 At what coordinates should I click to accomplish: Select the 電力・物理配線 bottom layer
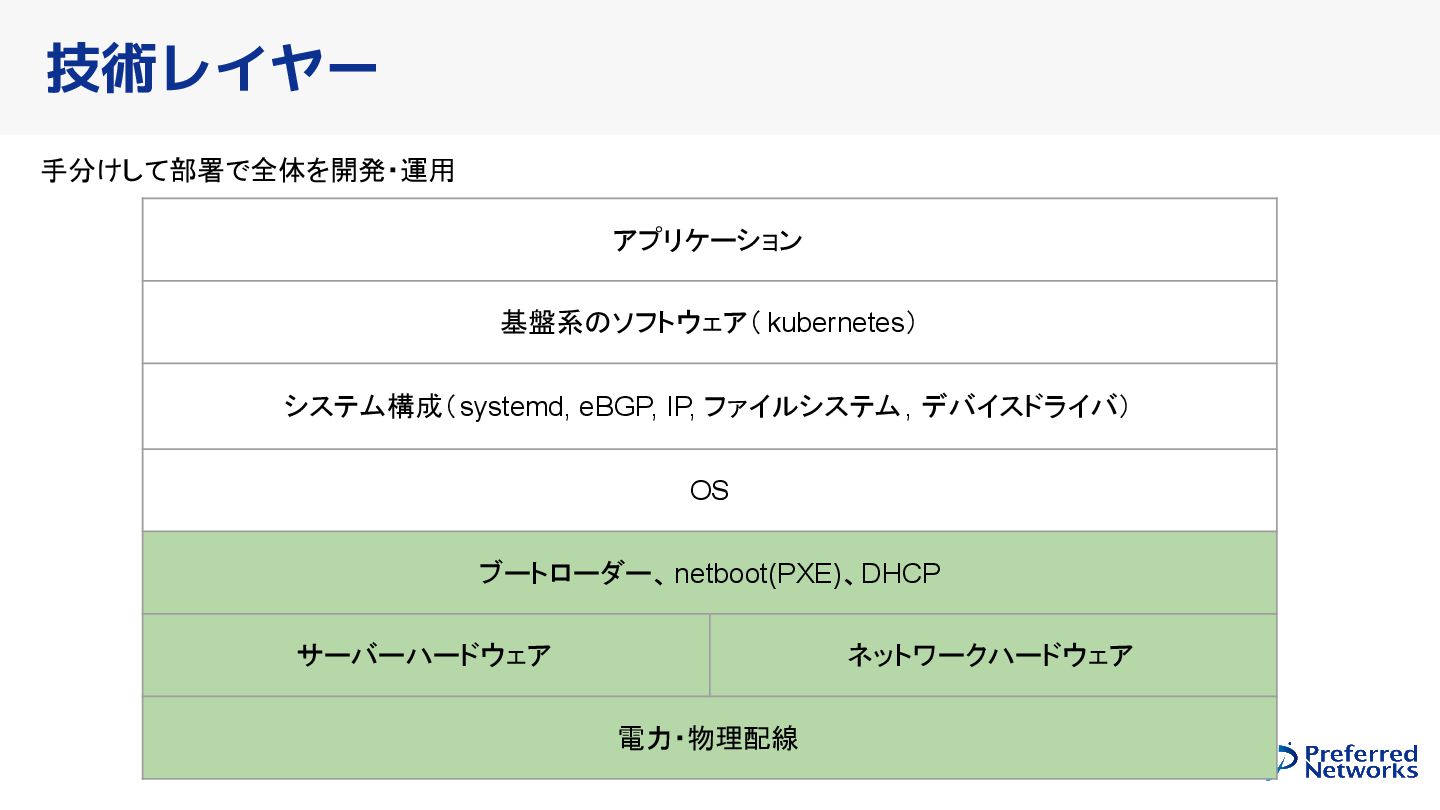coord(708,739)
